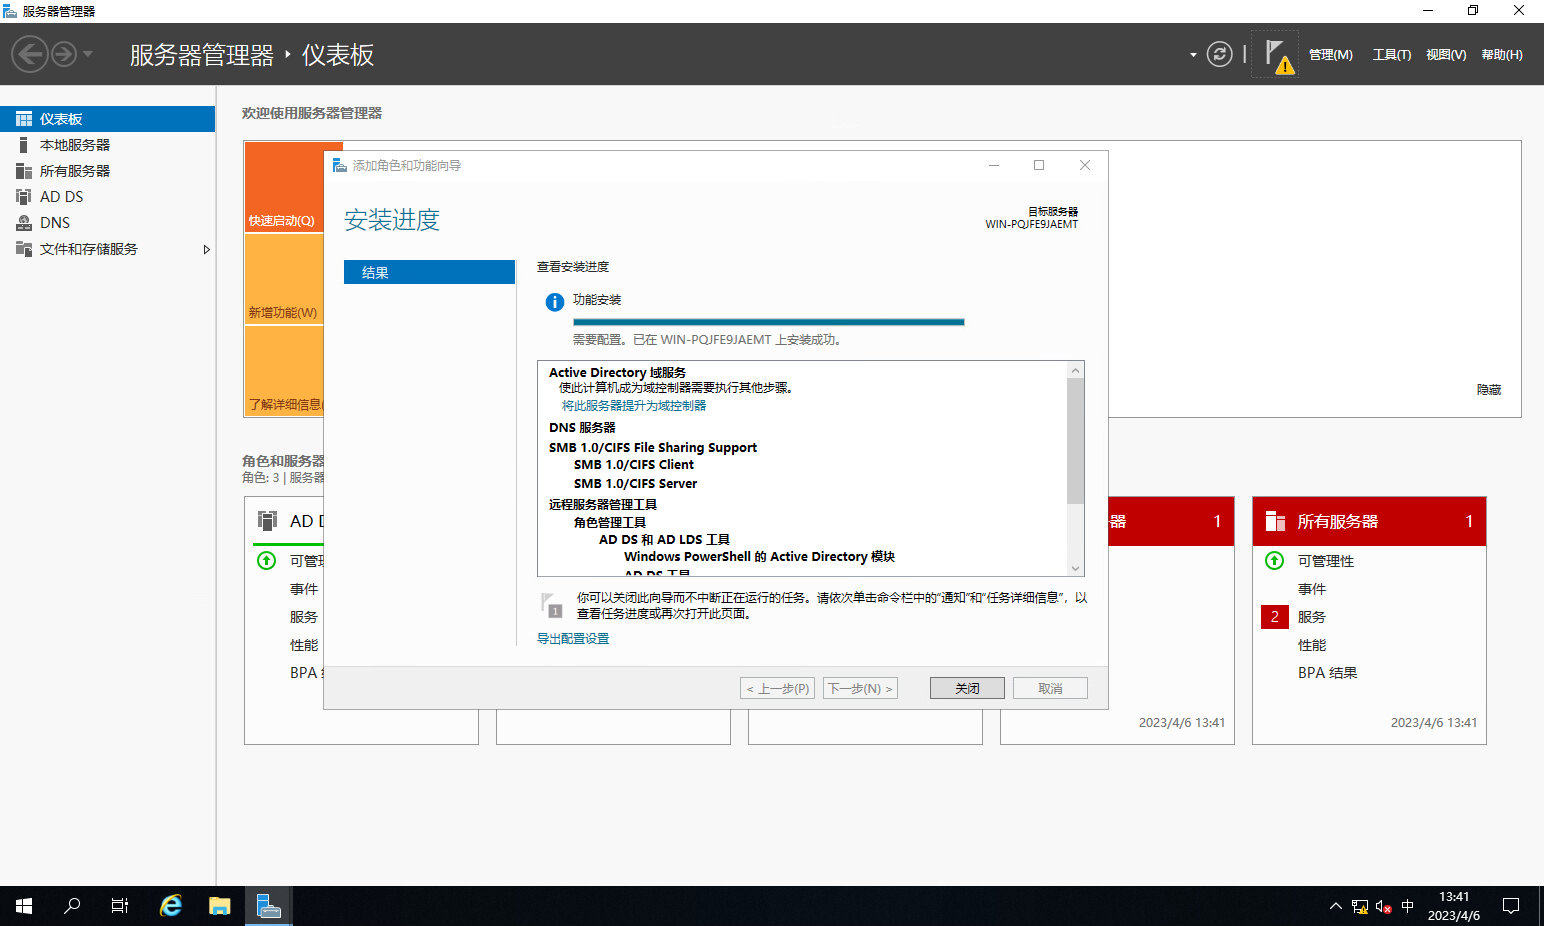This screenshot has width=1544, height=926.
Task: Open the 管理(M) menu
Action: tap(1330, 55)
